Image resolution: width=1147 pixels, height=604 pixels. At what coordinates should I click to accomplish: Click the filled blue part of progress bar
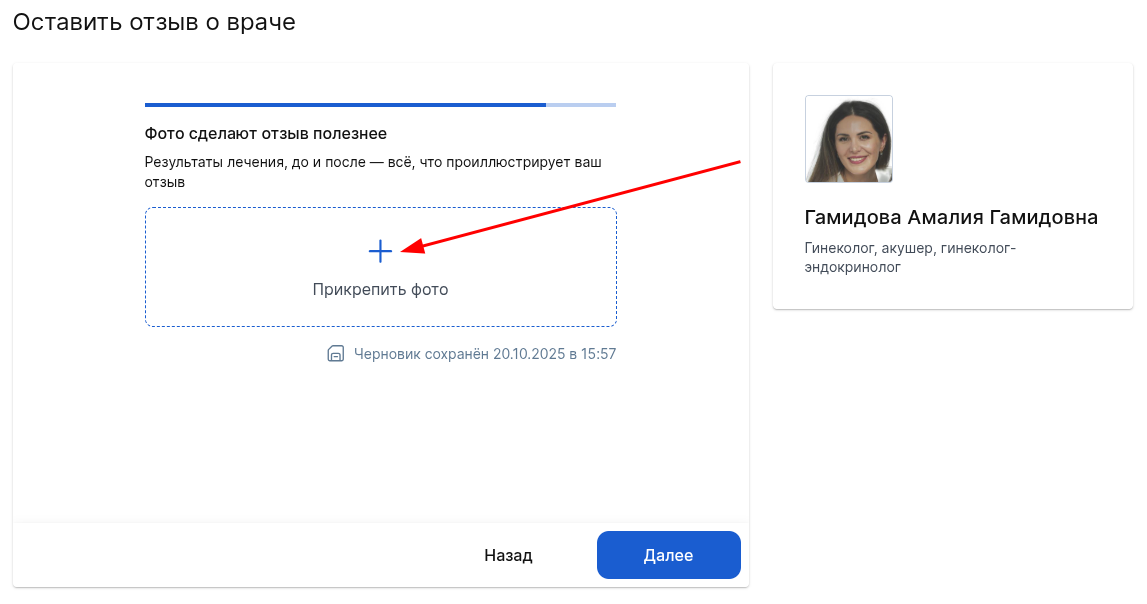pos(345,104)
